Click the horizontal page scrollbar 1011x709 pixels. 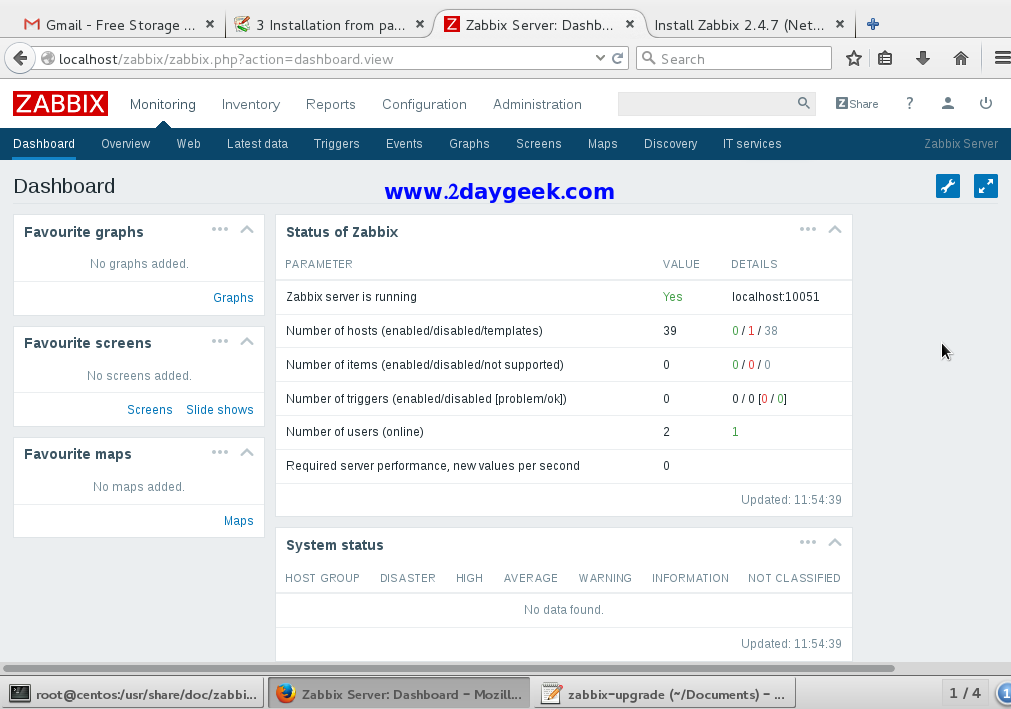(448, 668)
